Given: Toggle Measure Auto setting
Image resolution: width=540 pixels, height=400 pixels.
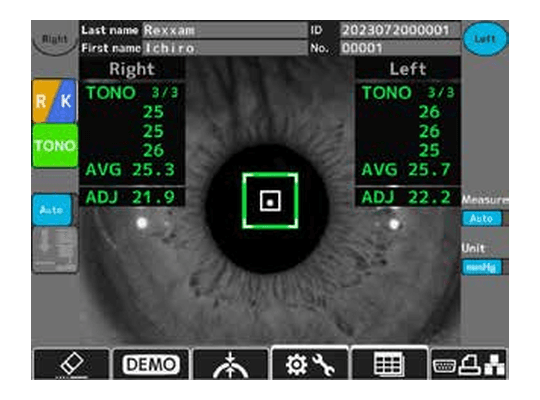Looking at the screenshot, I should pos(482,218).
